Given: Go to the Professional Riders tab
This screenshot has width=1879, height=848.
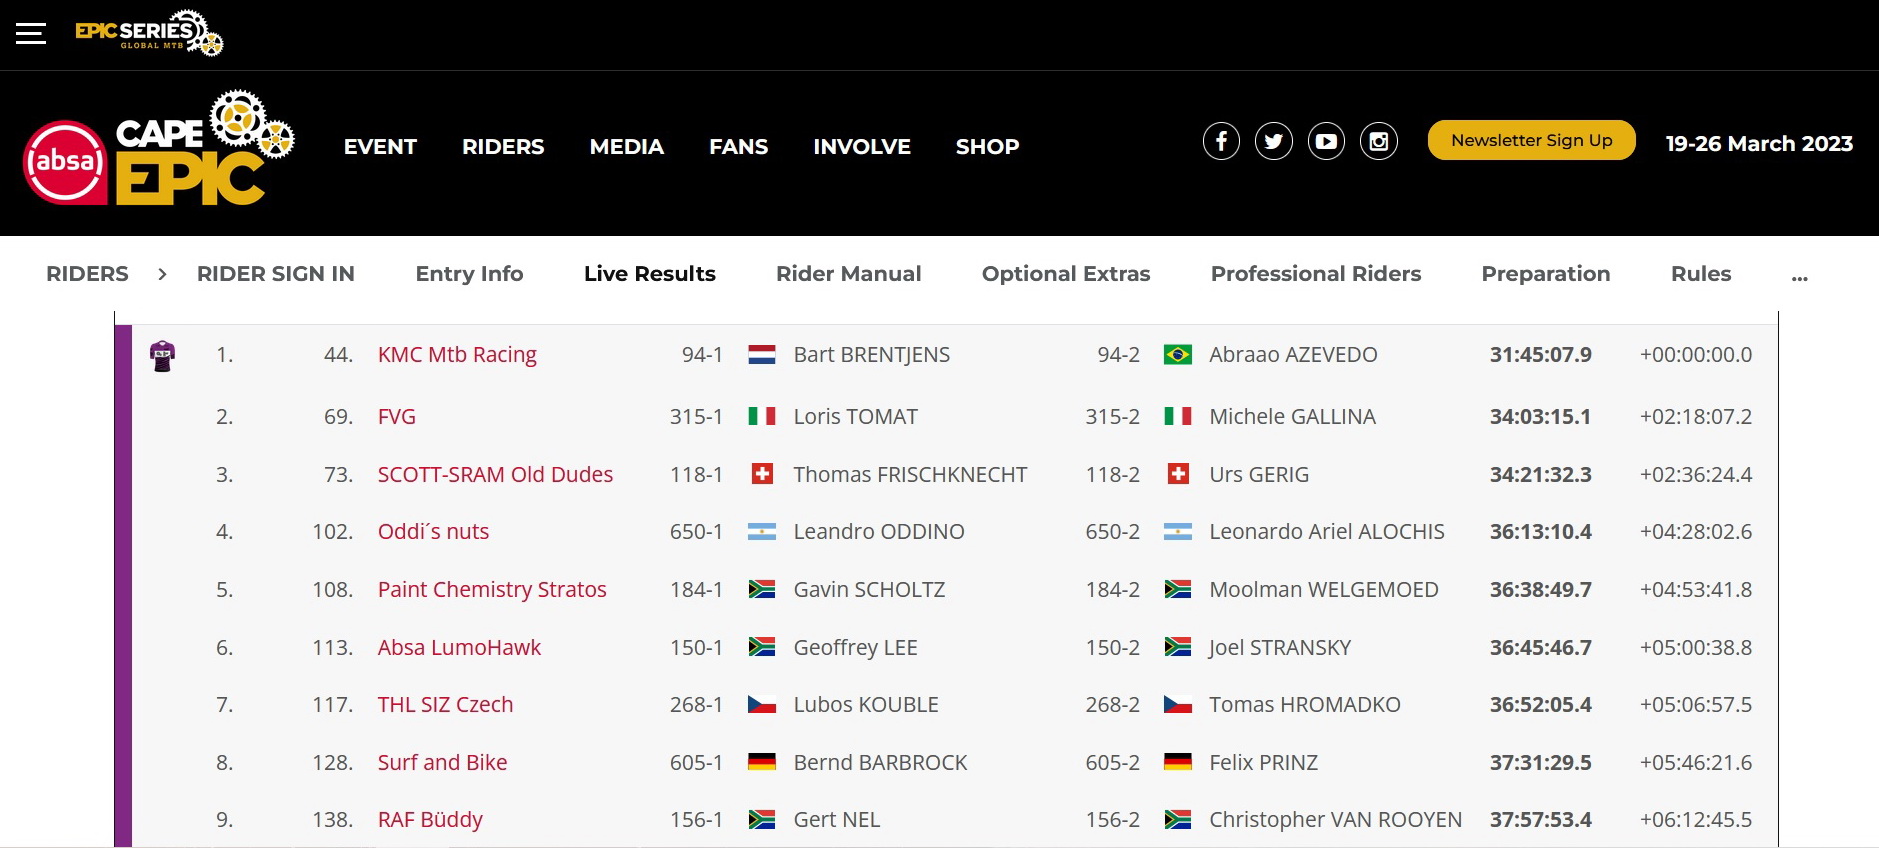Looking at the screenshot, I should (1315, 274).
